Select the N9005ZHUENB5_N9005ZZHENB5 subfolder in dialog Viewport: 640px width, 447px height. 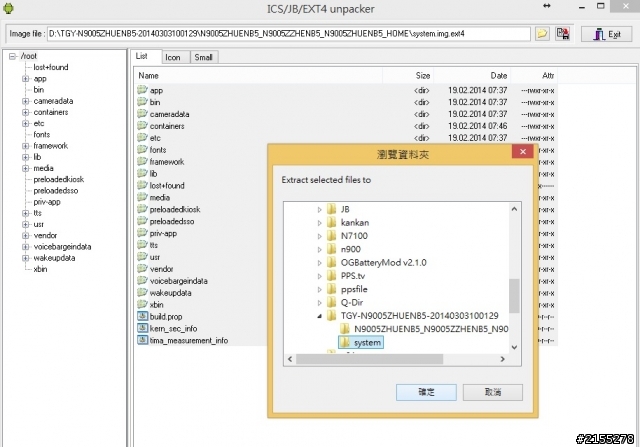[431, 329]
